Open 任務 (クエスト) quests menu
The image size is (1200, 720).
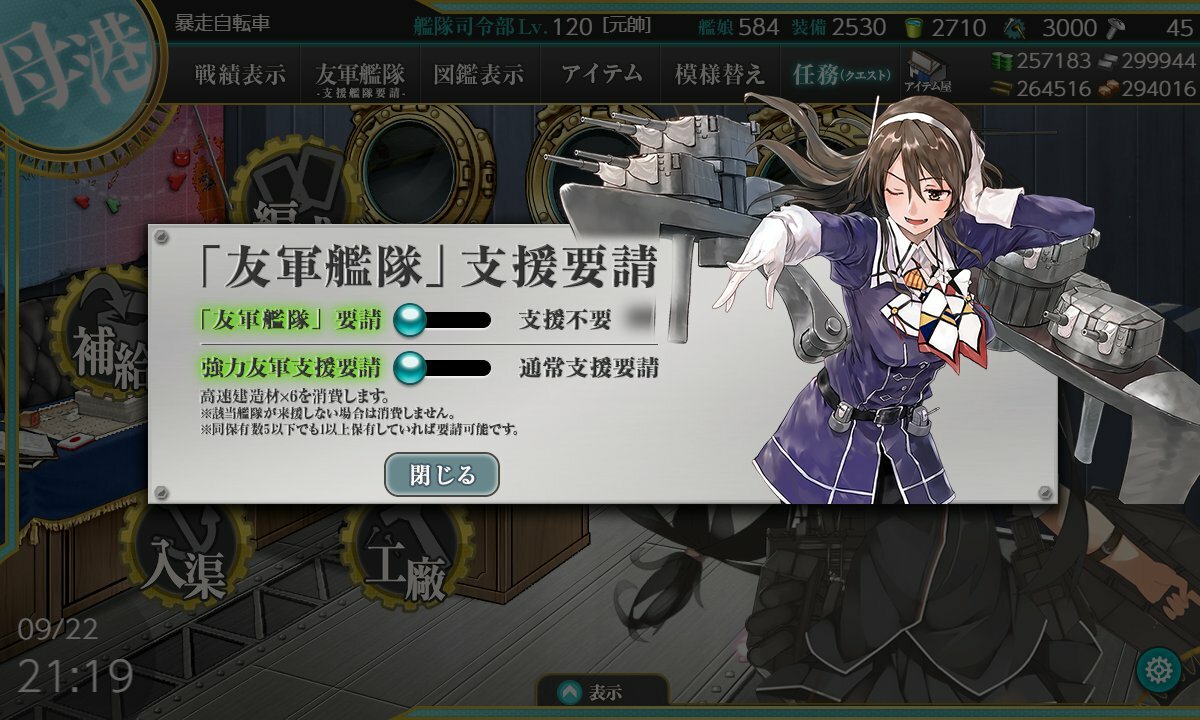point(844,74)
